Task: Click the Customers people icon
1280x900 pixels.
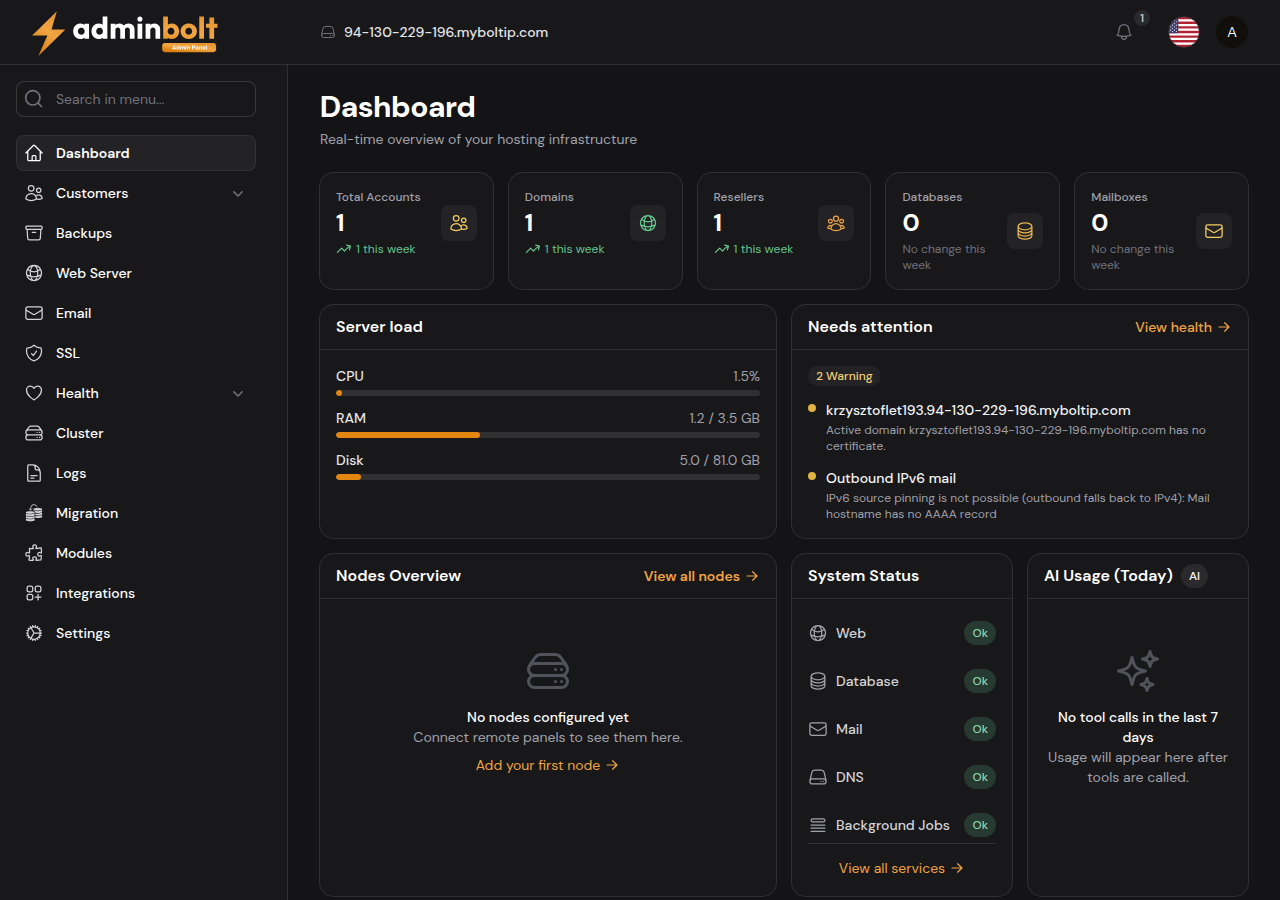Action: (x=34, y=193)
